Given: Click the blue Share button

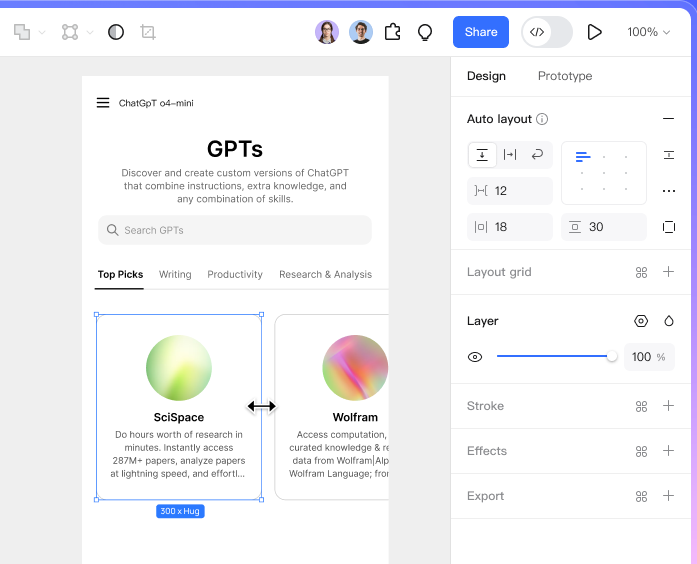Looking at the screenshot, I should [481, 32].
